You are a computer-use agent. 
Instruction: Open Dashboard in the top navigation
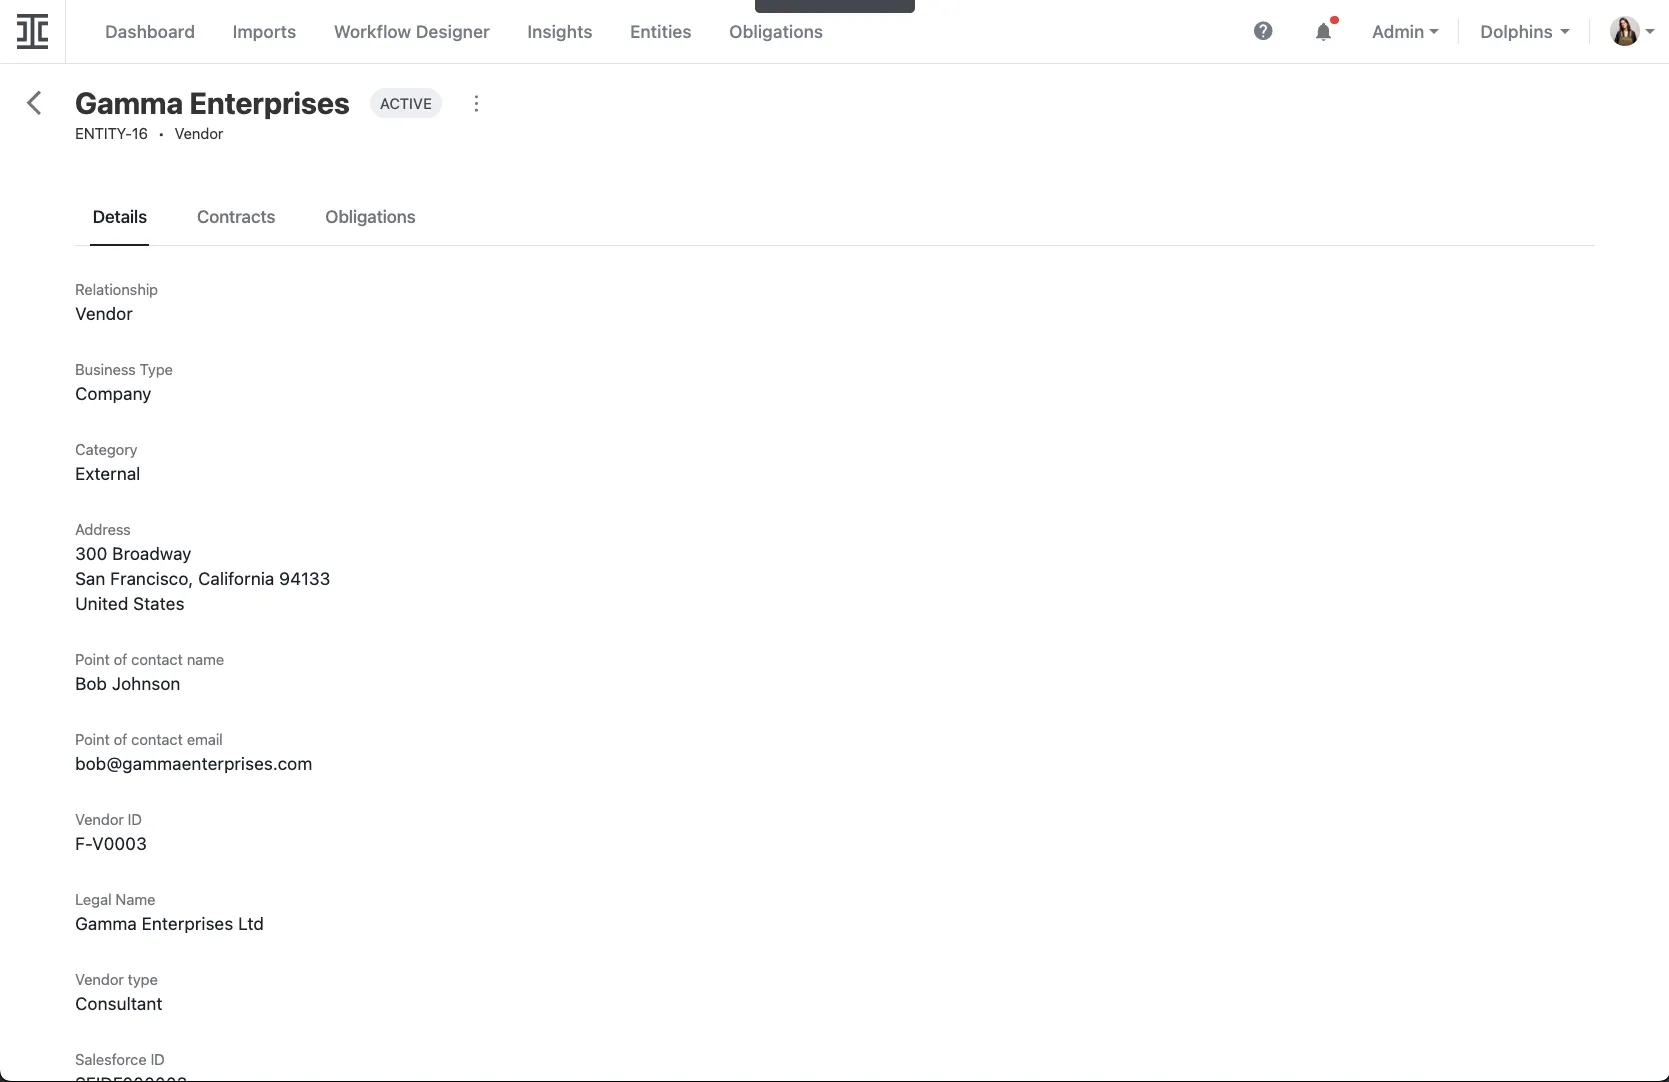[x=150, y=32]
